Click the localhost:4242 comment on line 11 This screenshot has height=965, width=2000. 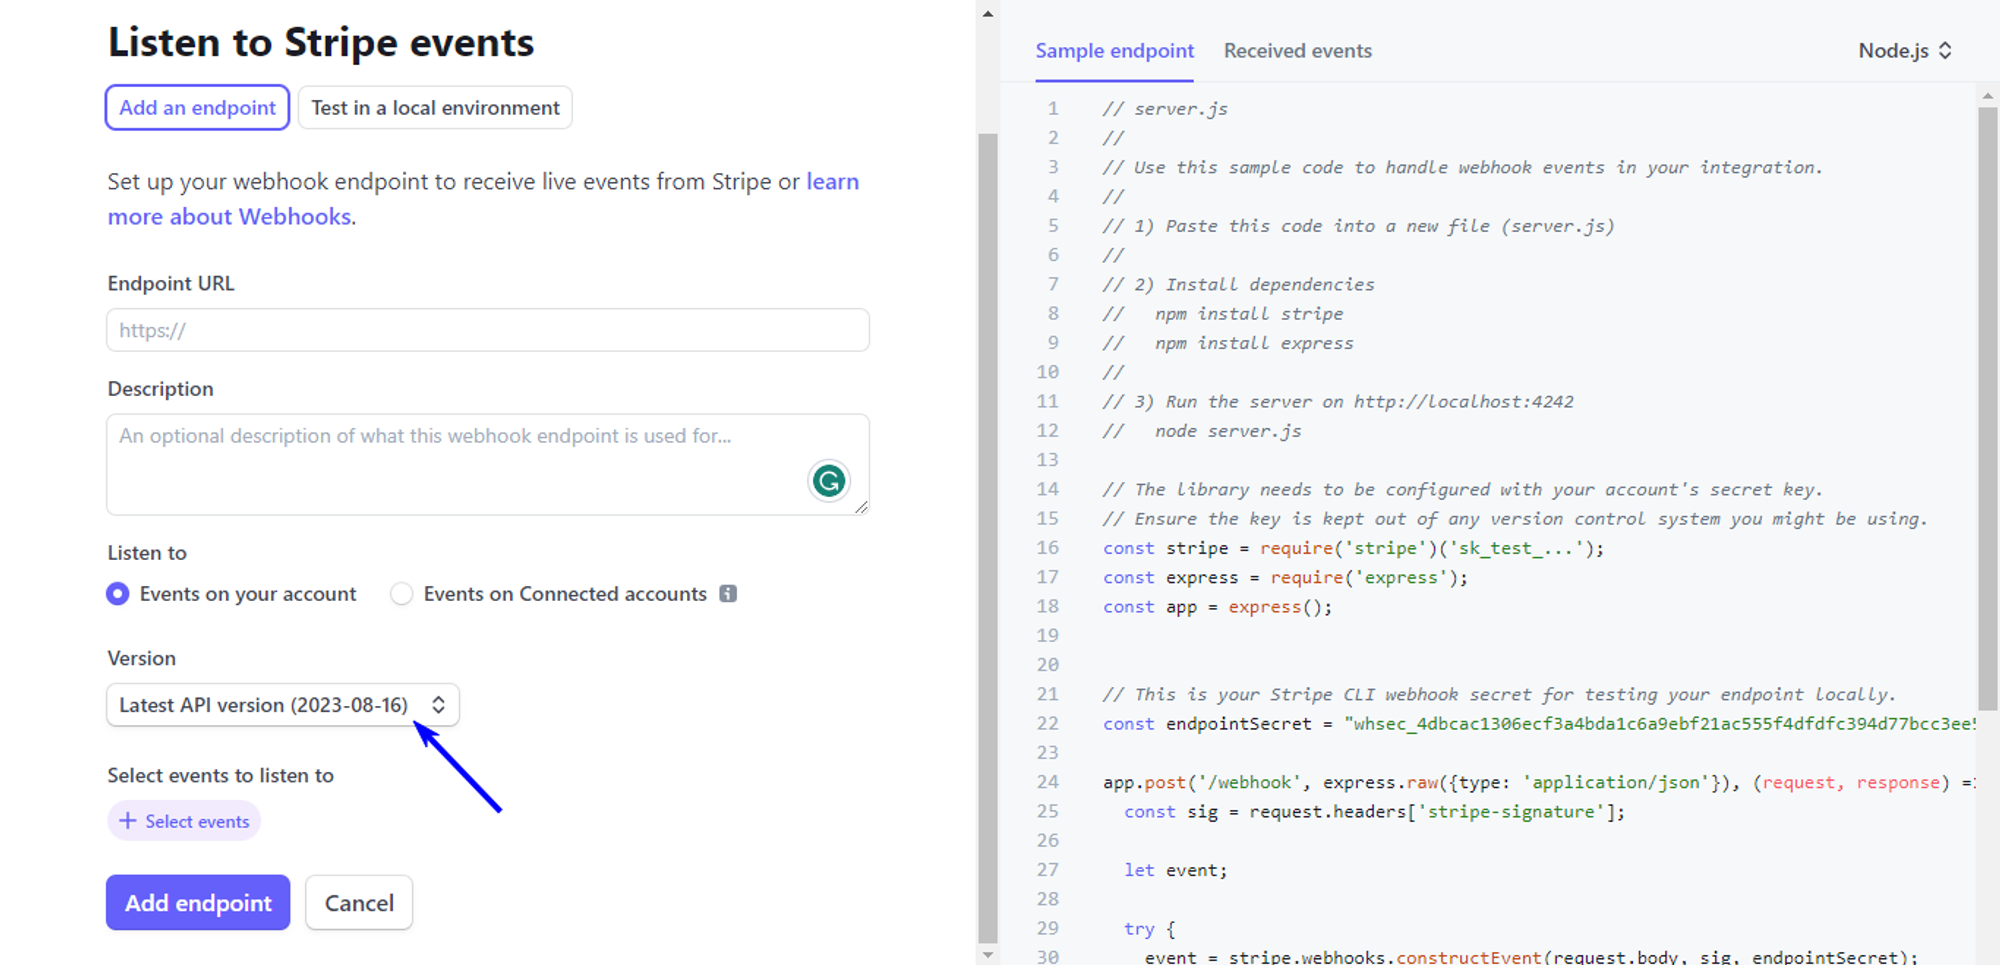pos(1338,402)
